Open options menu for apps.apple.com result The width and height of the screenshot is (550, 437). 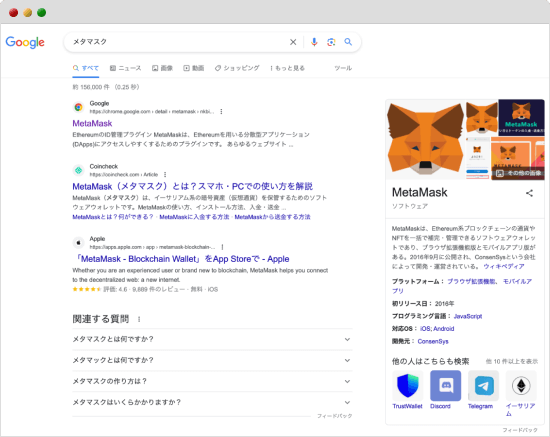tap(222, 247)
